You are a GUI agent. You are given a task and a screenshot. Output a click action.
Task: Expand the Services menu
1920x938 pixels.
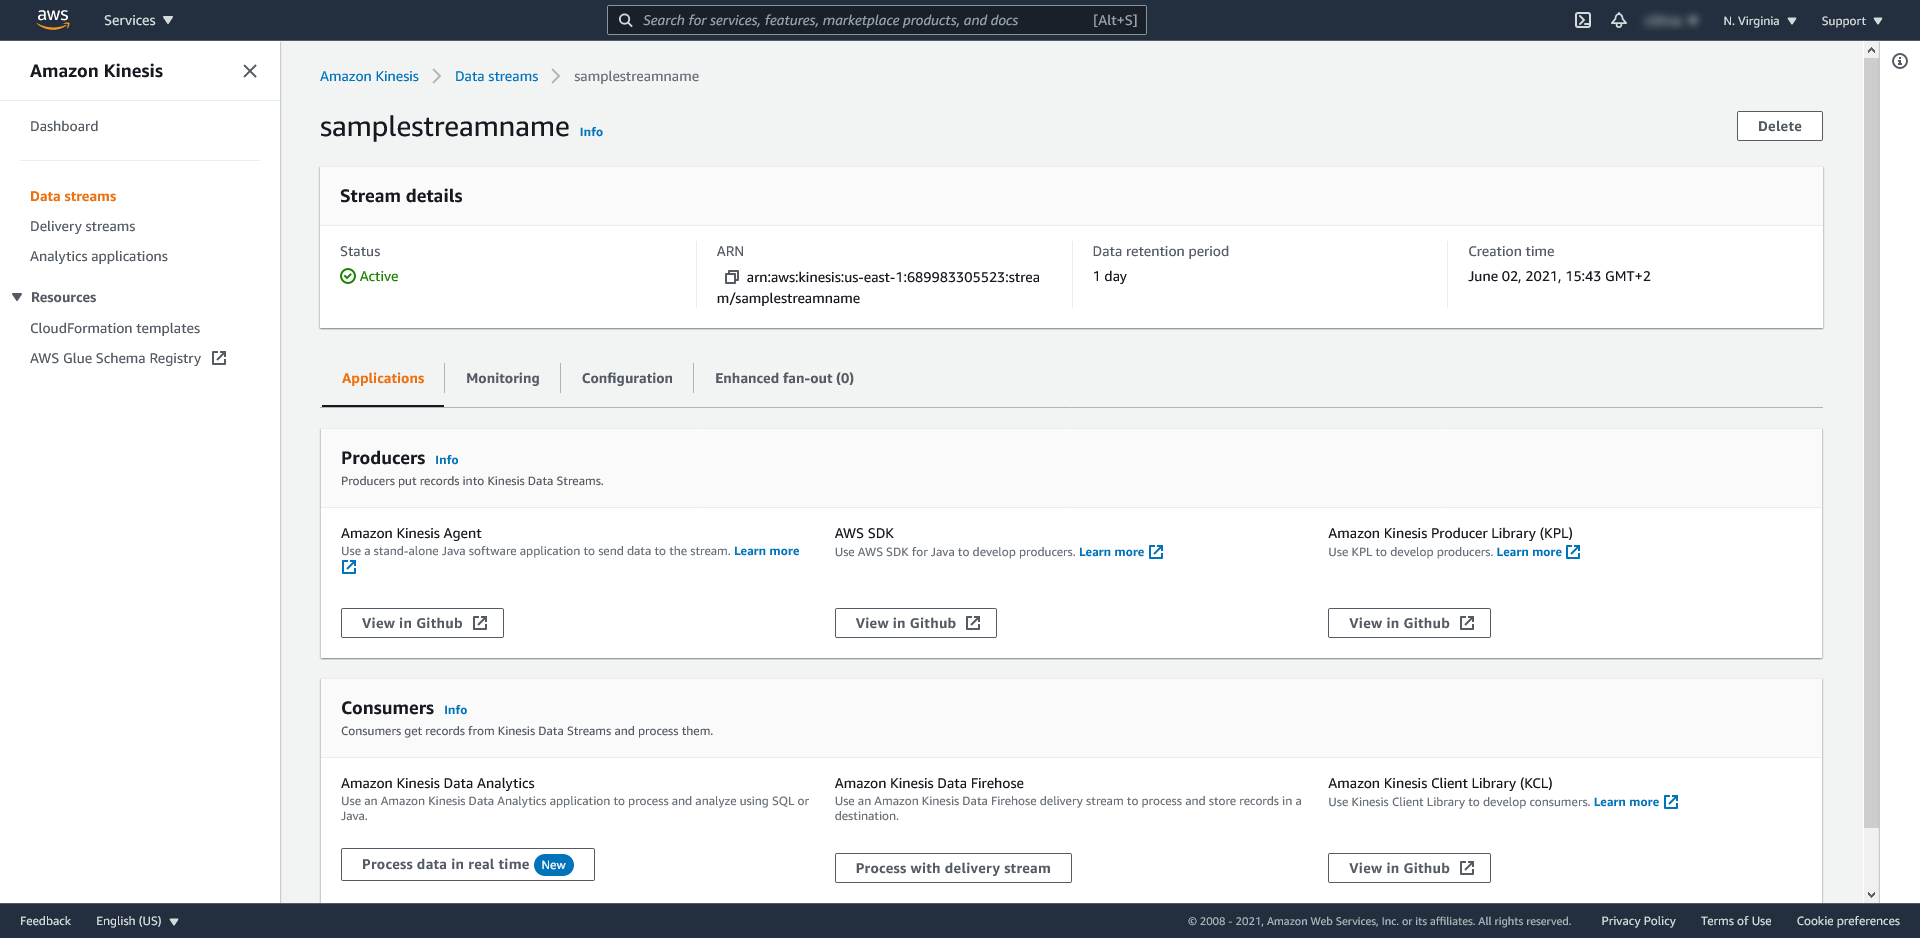coord(138,20)
